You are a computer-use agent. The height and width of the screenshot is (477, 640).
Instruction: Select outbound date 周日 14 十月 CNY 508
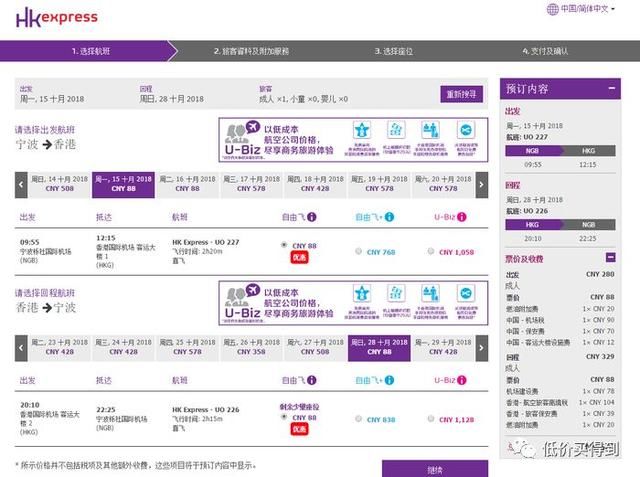(60, 184)
